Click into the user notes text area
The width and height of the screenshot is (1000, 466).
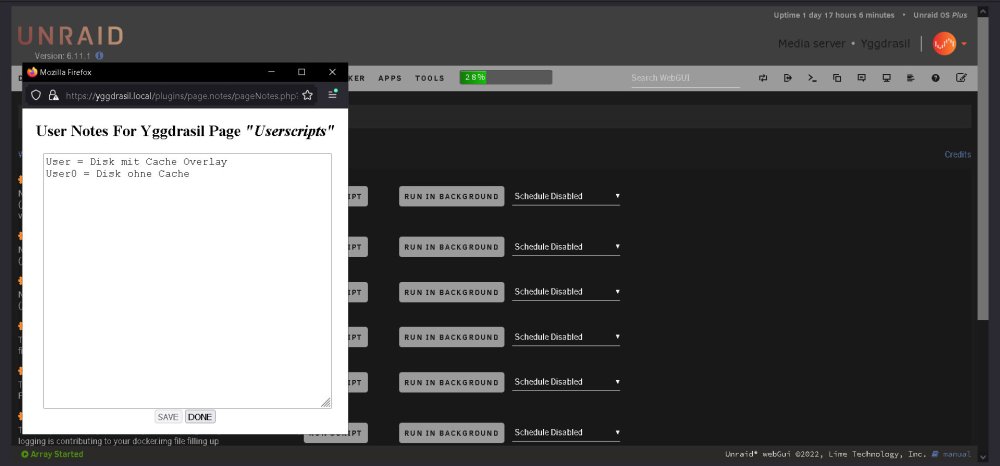click(188, 280)
